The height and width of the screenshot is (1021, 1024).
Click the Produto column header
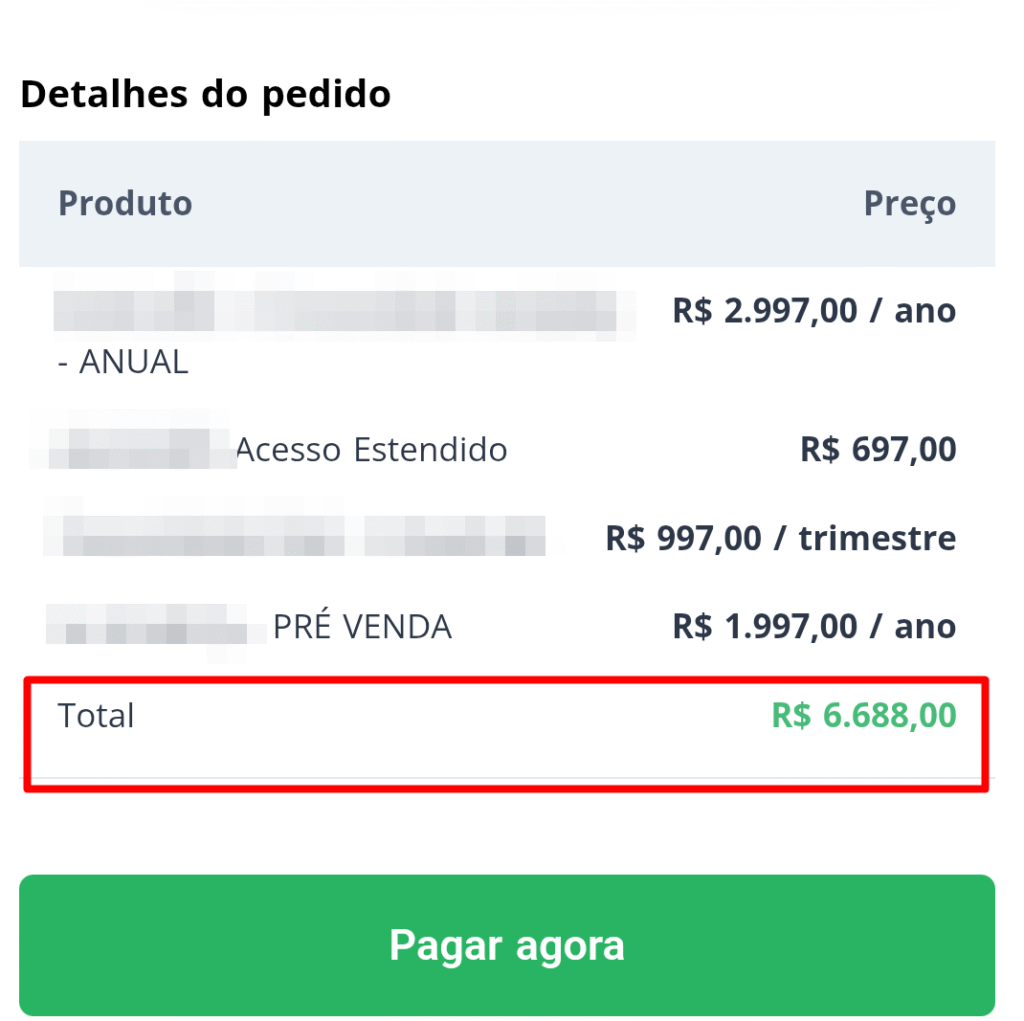[x=125, y=203]
